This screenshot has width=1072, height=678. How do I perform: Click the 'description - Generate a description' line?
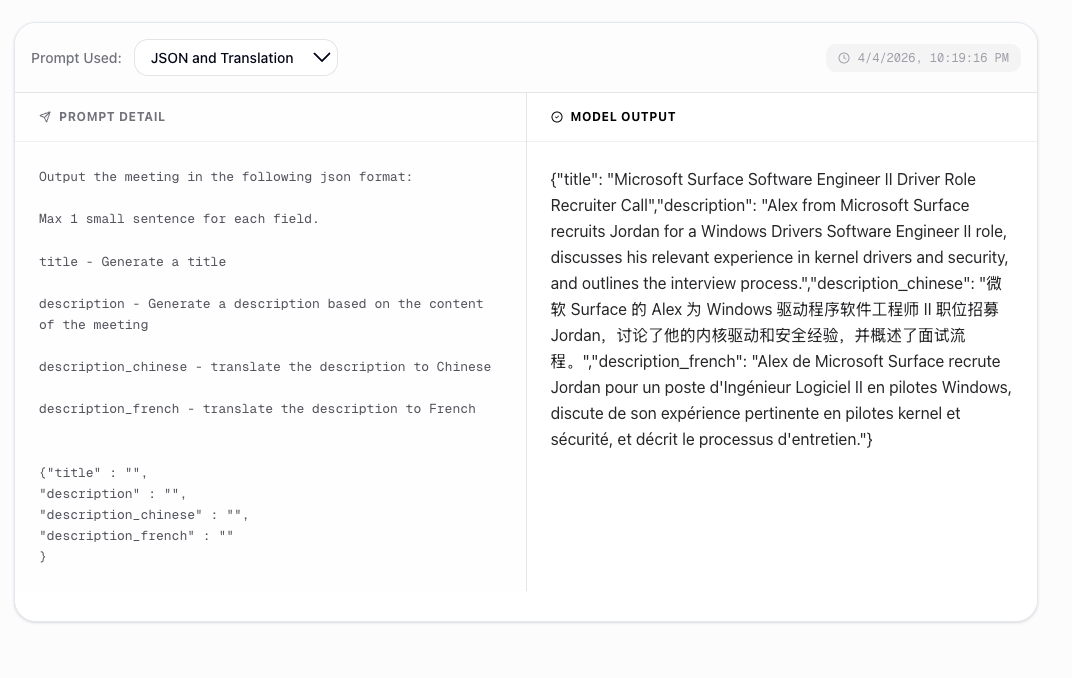tap(260, 314)
